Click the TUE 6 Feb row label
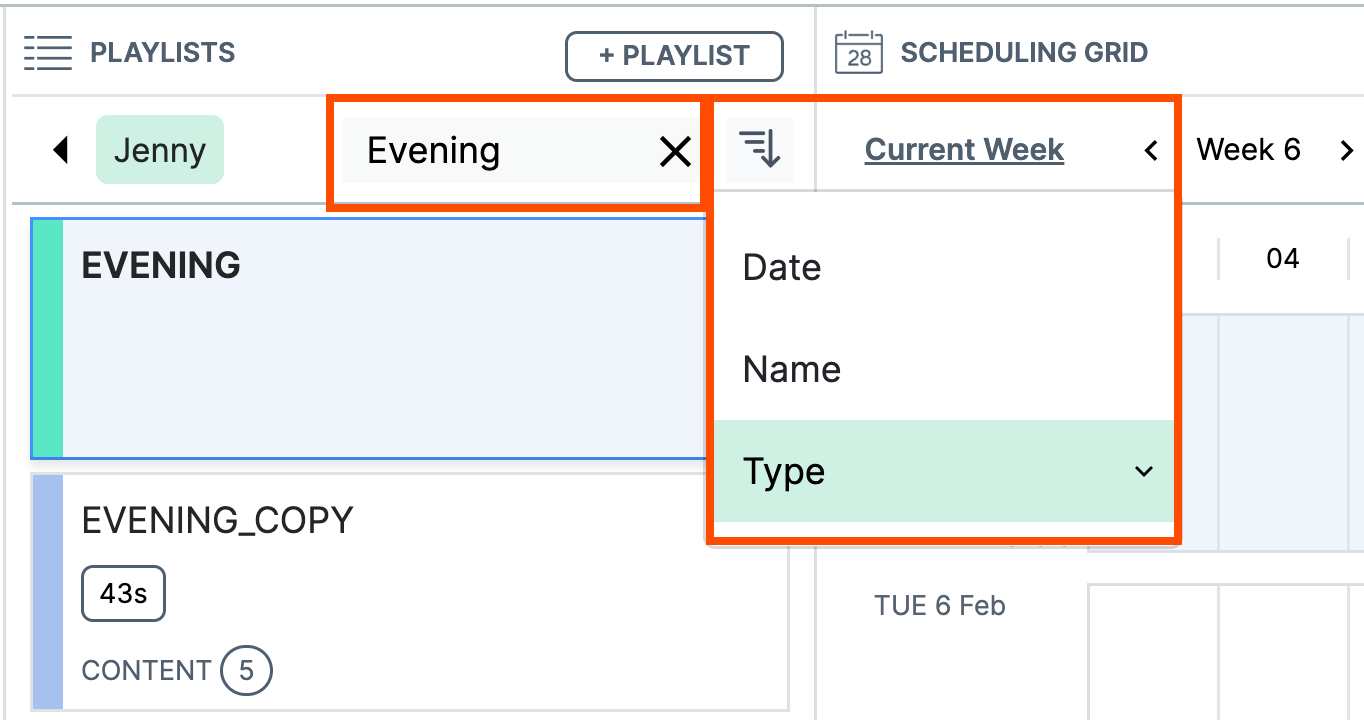Screen dimensions: 1364x720 939,605
